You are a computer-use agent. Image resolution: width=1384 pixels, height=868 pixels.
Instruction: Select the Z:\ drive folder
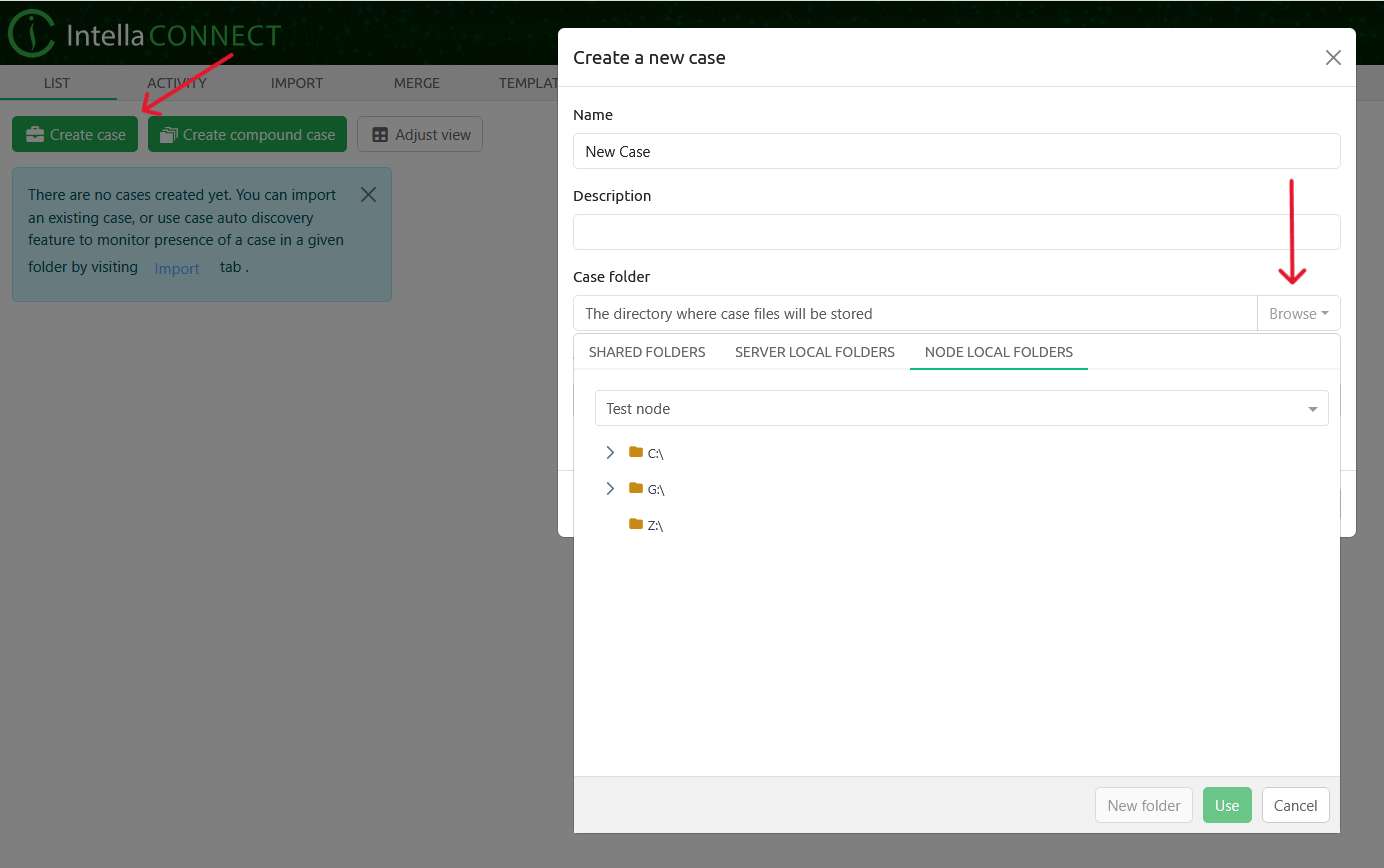(654, 525)
